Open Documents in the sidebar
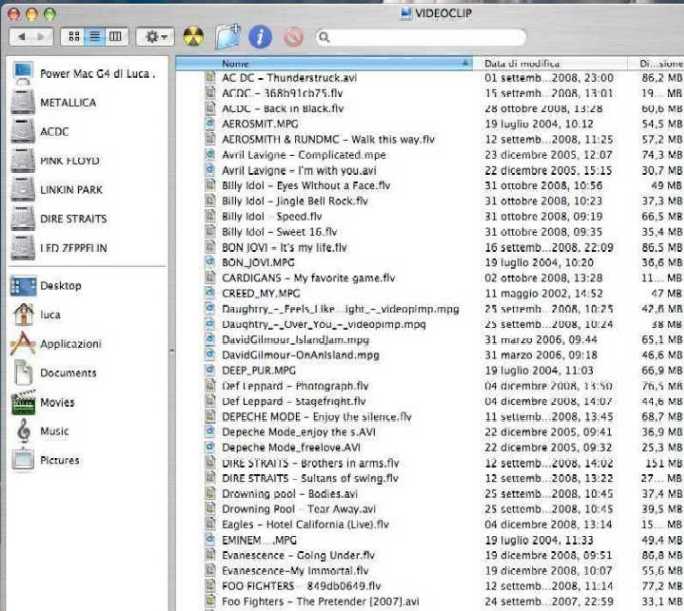This screenshot has width=684, height=611. pos(55,373)
